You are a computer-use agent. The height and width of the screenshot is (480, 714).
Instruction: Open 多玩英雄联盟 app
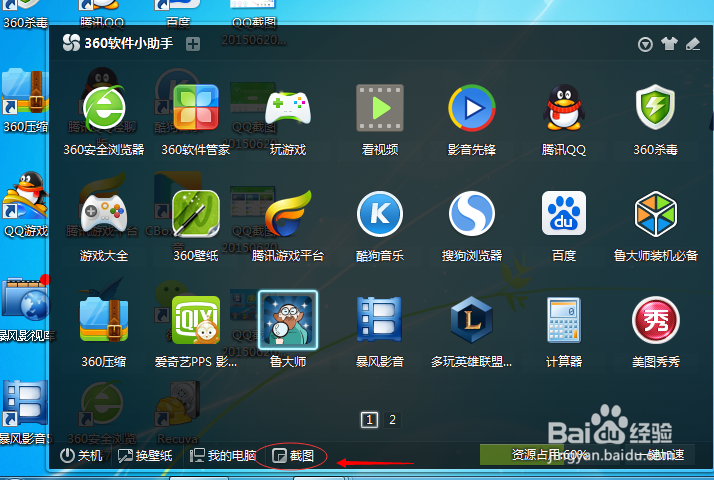(x=472, y=320)
